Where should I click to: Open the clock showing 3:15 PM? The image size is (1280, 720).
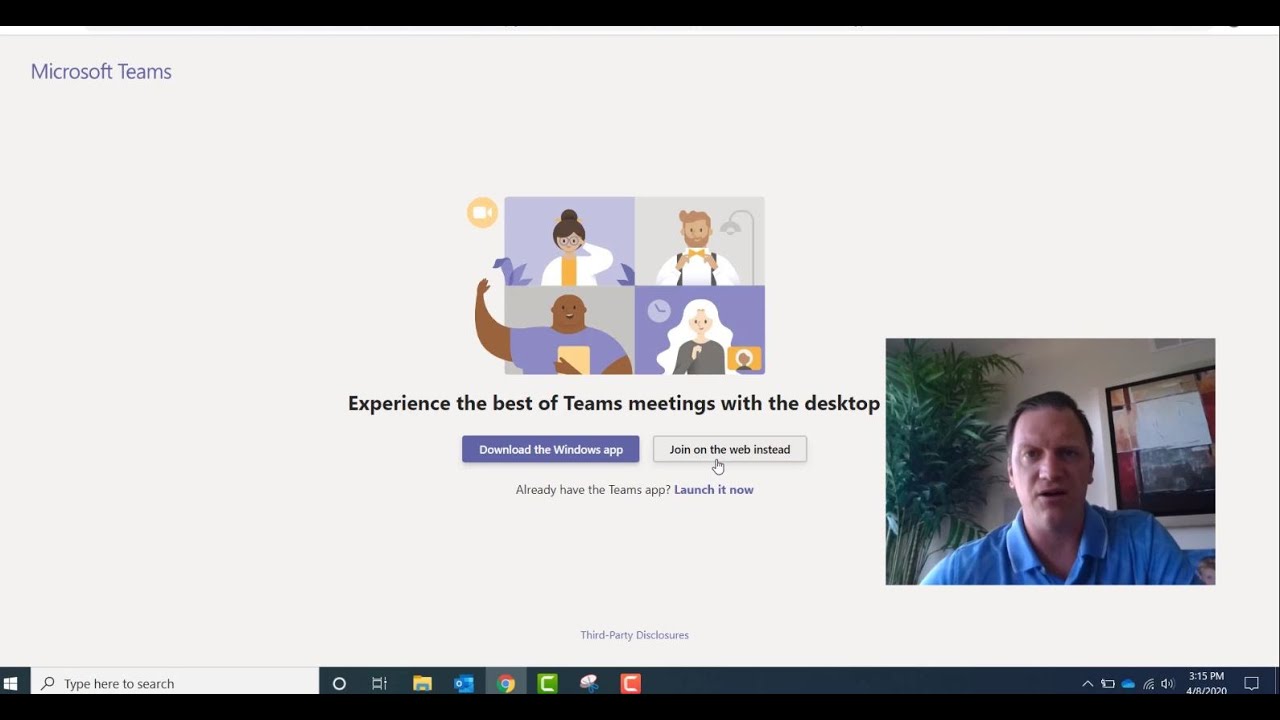tap(1206, 684)
